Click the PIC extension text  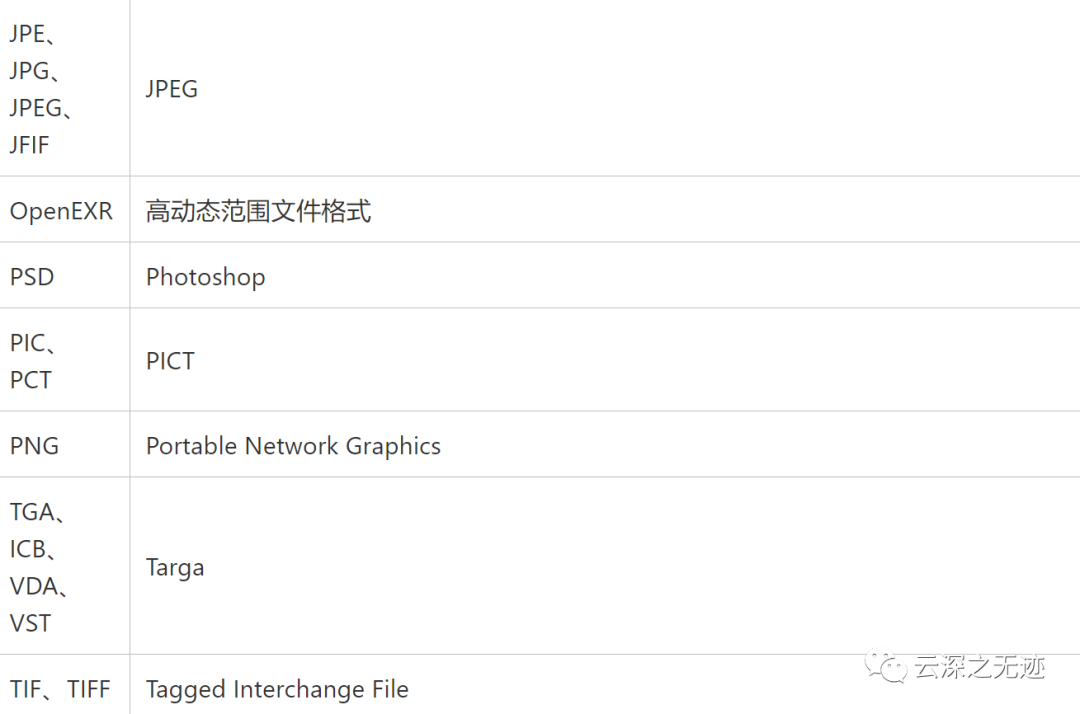(28, 343)
